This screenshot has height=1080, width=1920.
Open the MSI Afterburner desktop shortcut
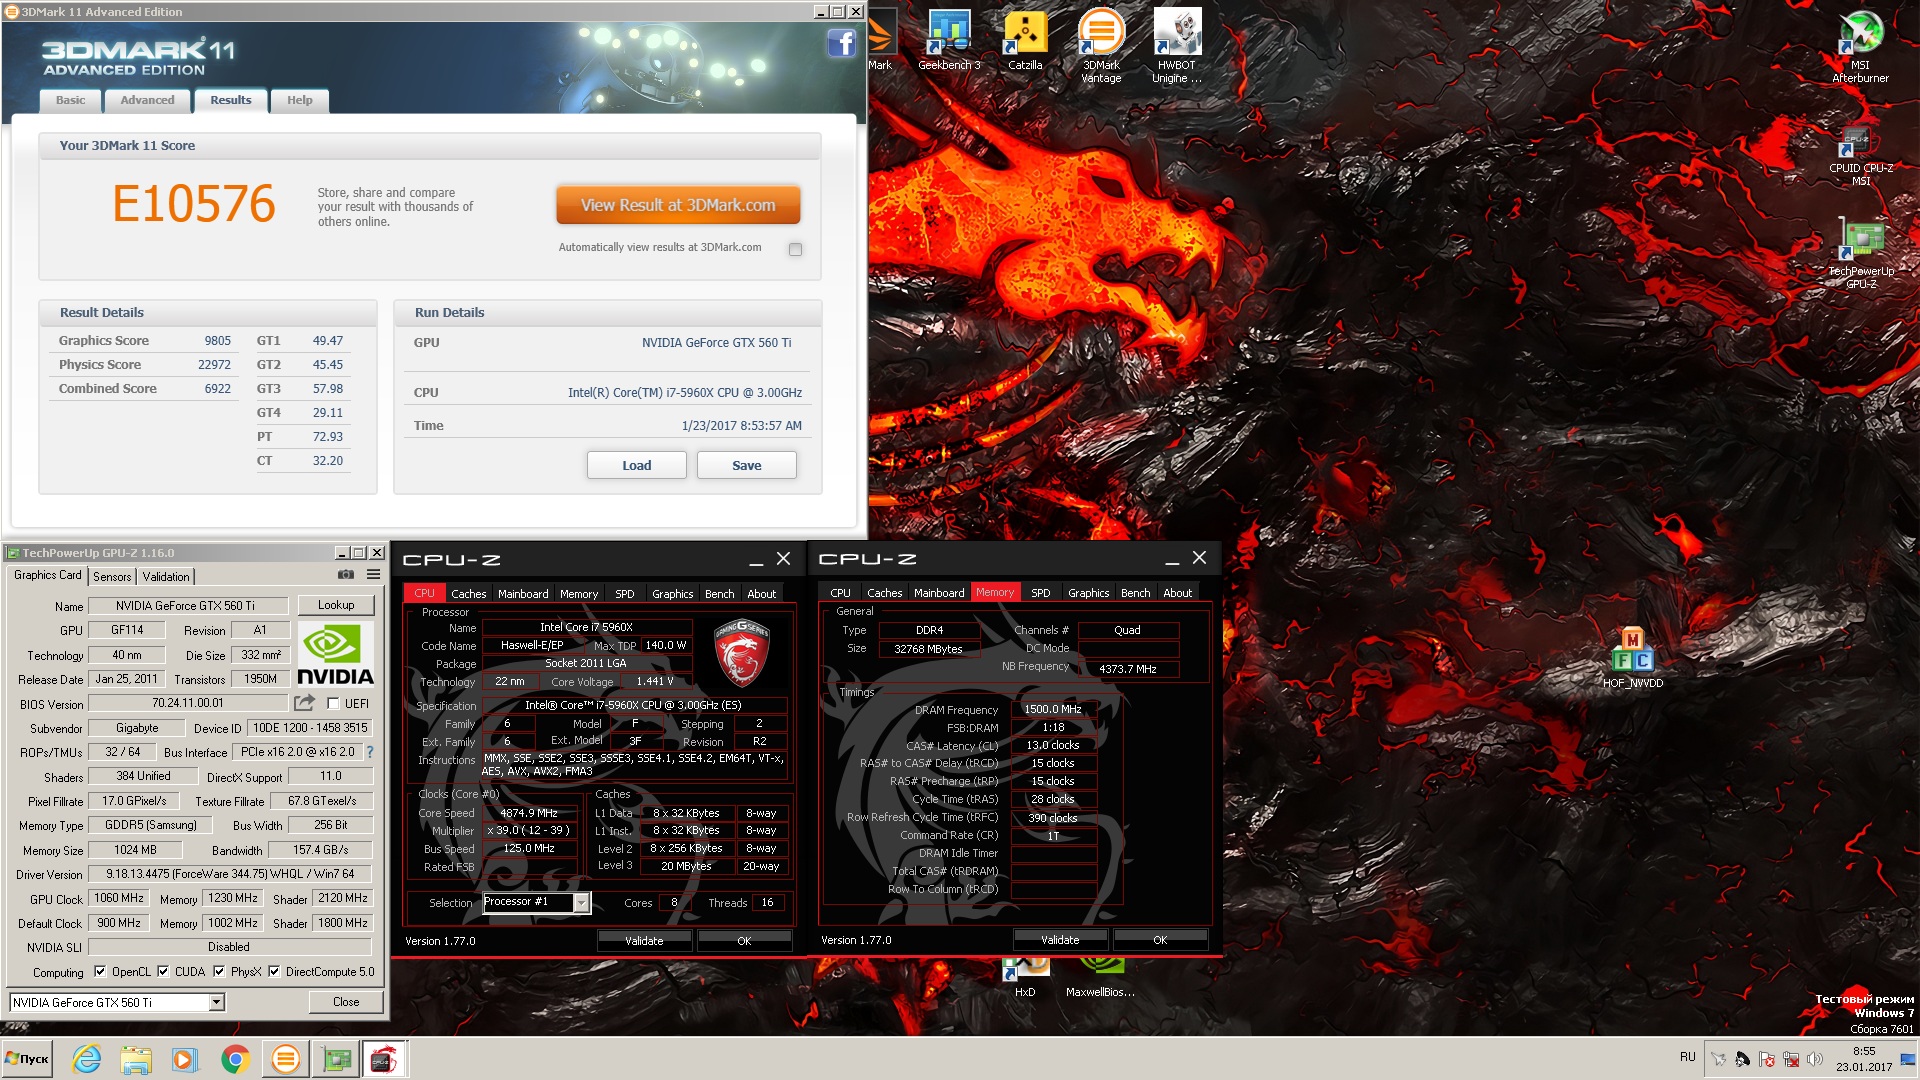pos(1860,47)
